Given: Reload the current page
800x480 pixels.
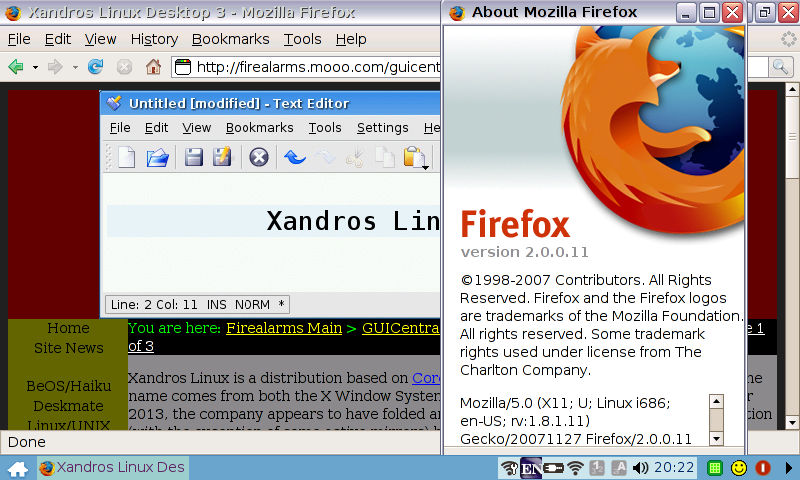Looking at the screenshot, I should pos(95,66).
